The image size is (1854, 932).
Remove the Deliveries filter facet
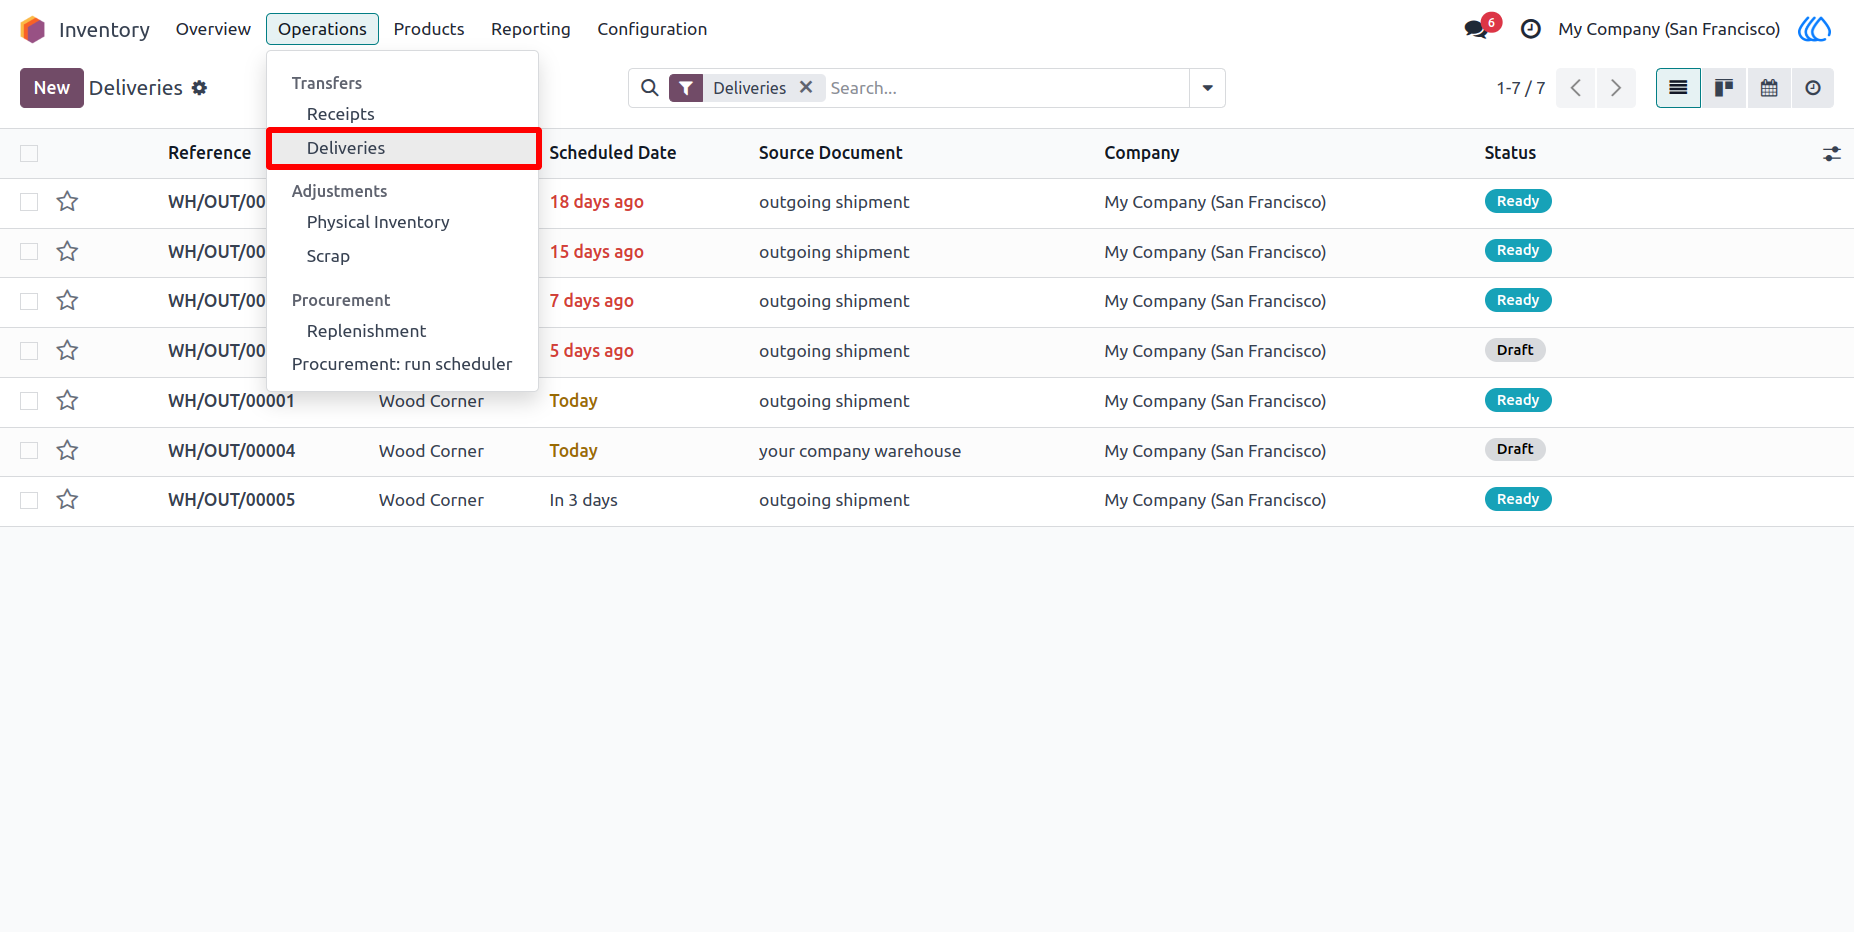pos(806,87)
